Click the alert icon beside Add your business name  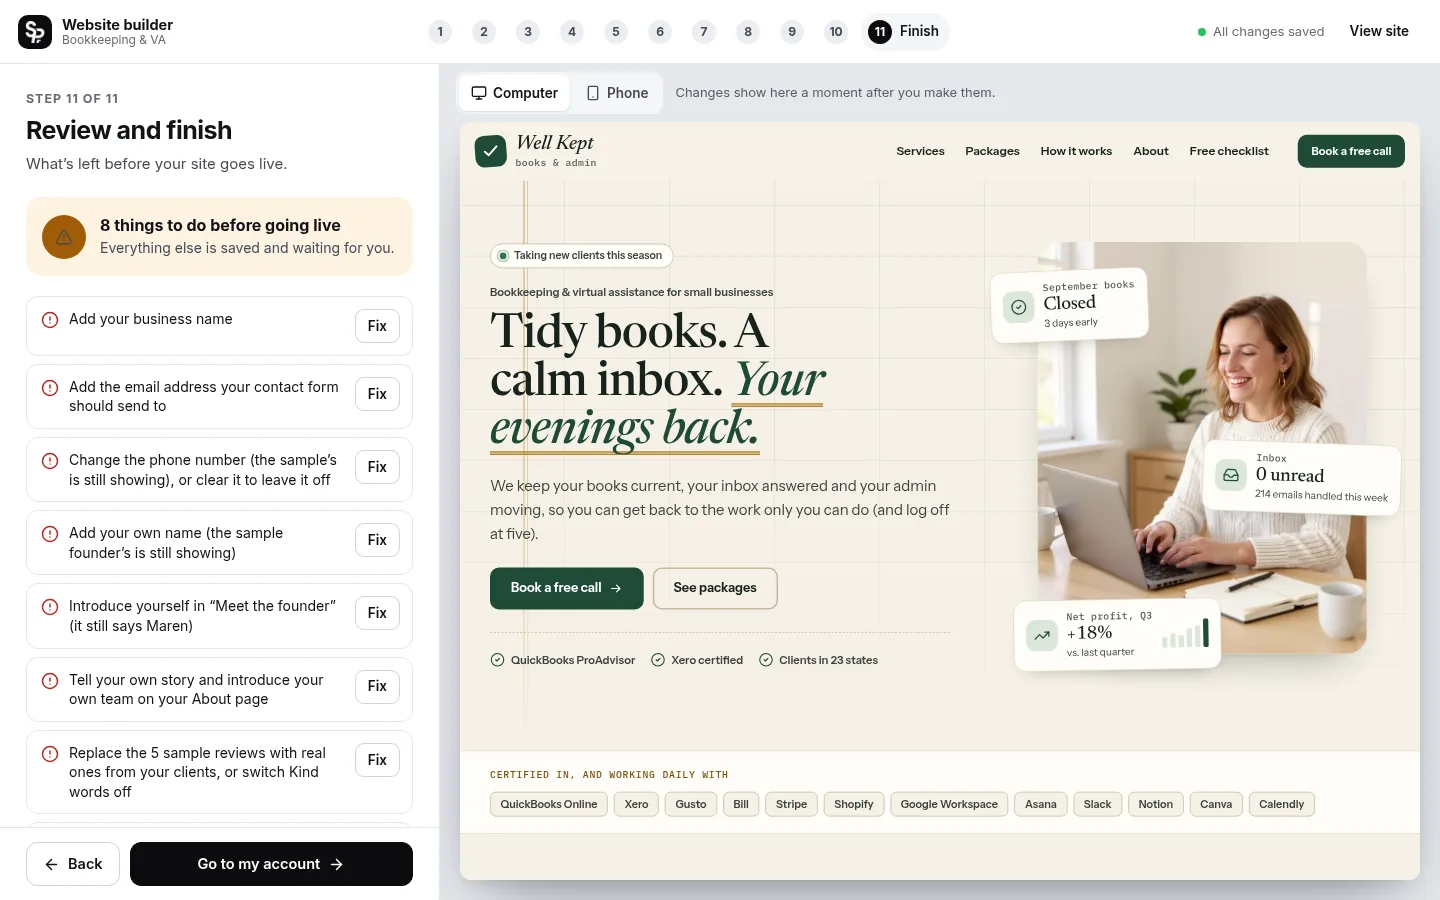(x=50, y=320)
